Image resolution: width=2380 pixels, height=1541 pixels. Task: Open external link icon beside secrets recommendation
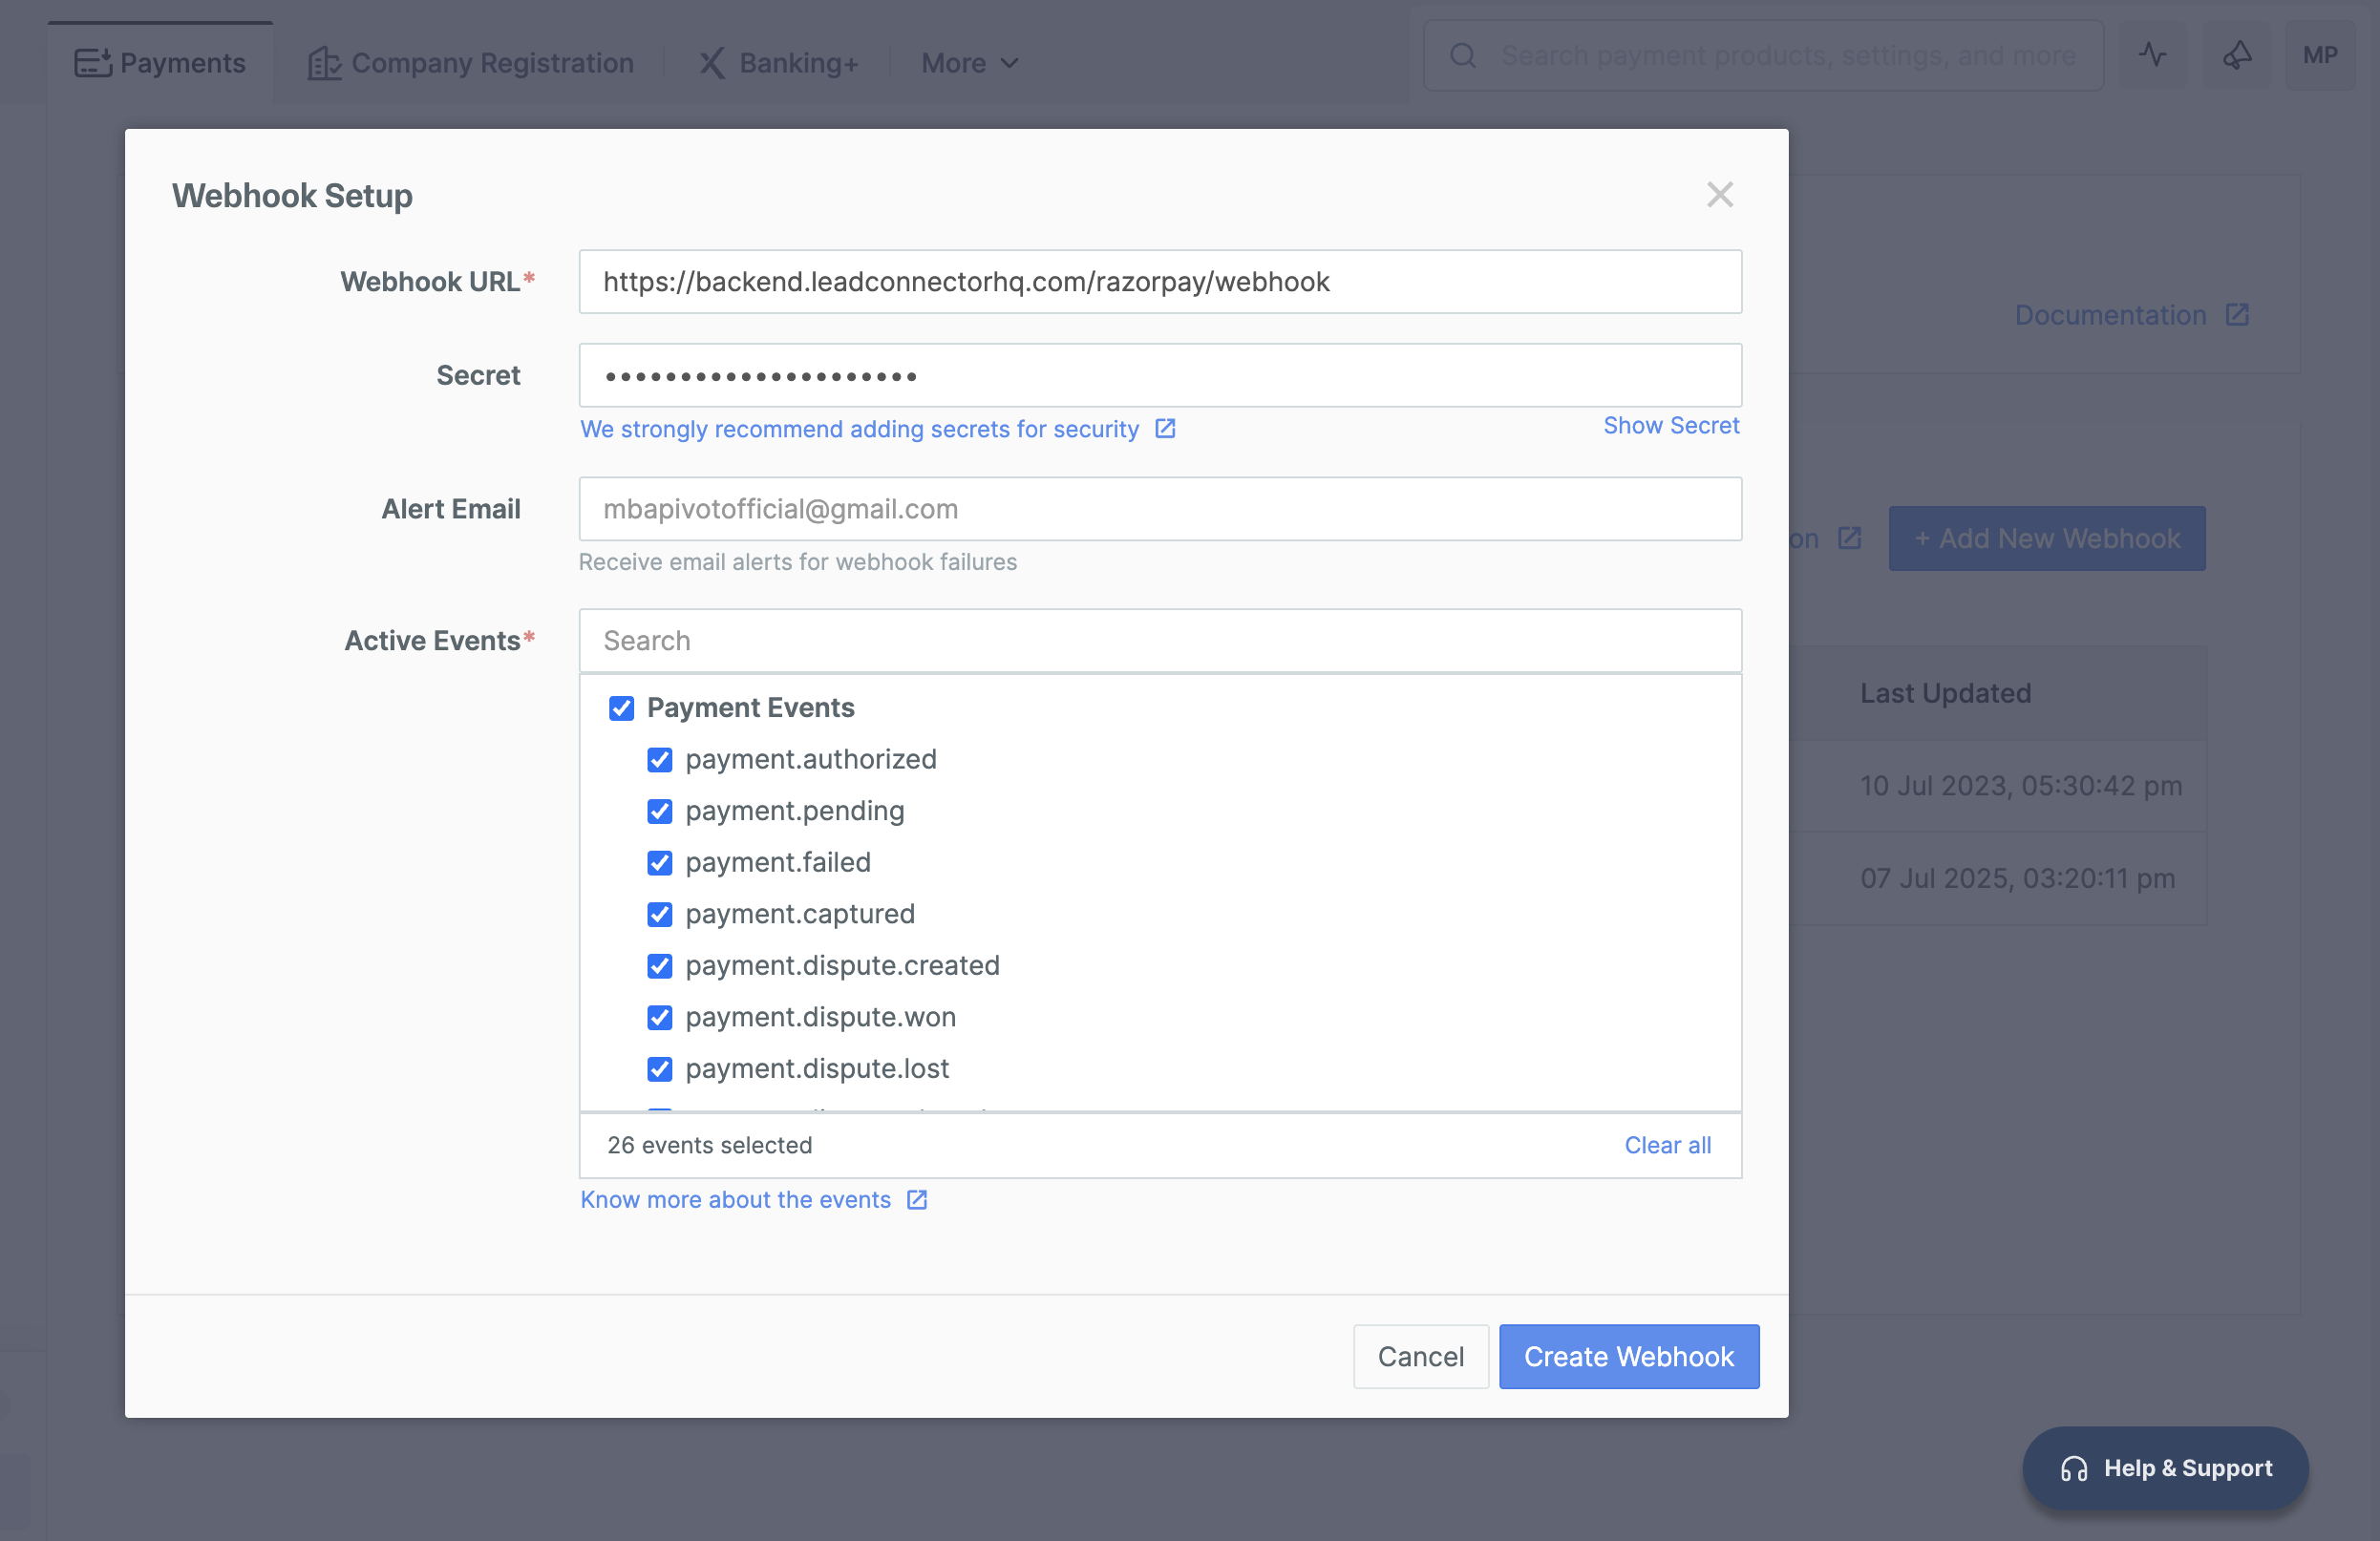click(1165, 429)
